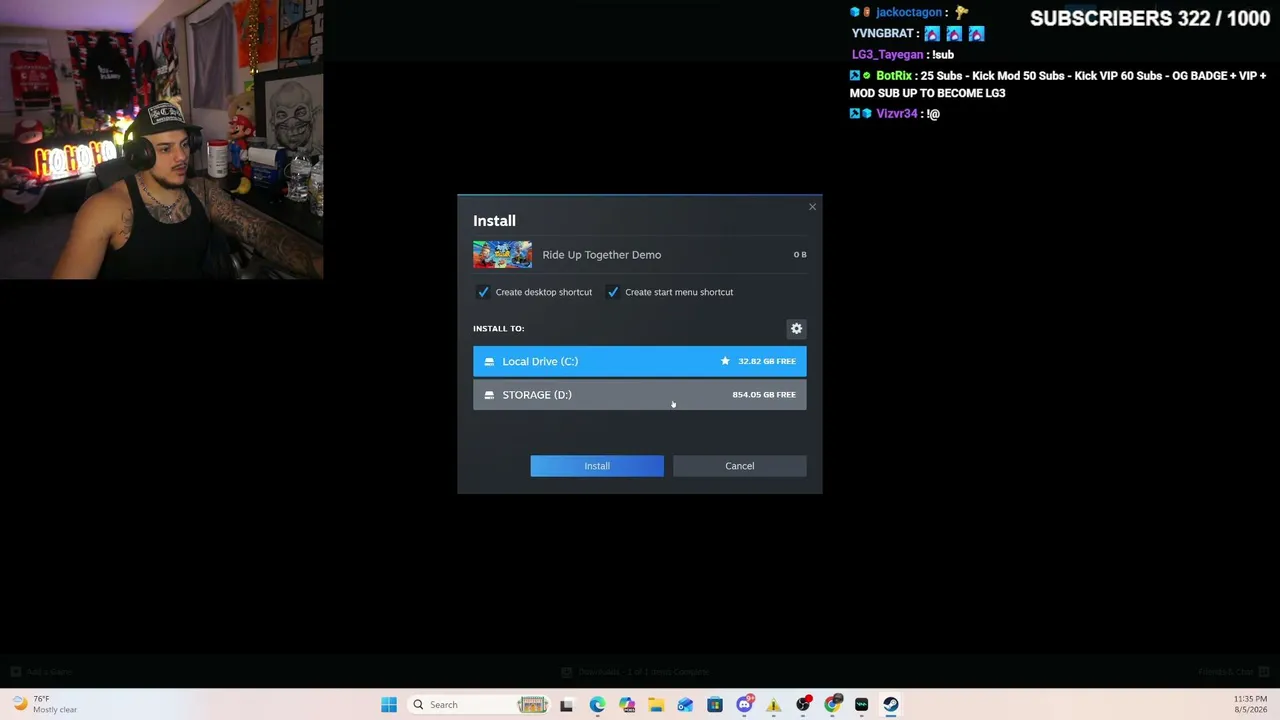Open File Explorer from taskbar
Screen dimensions: 1280x720
656,705
